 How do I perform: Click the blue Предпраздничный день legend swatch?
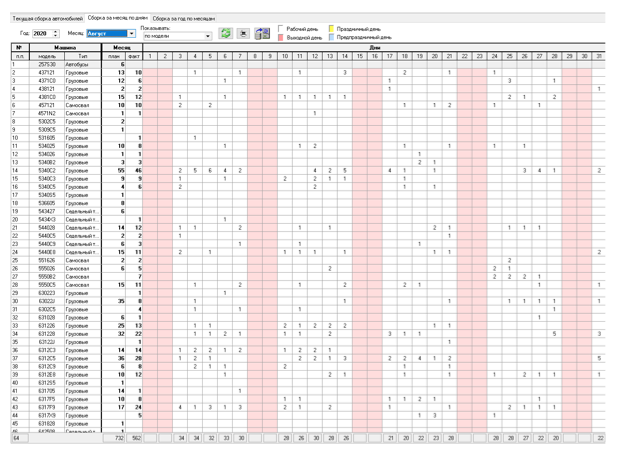[331, 37]
